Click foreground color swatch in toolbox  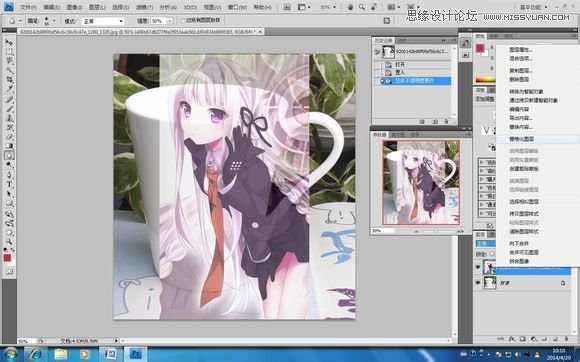[7, 258]
